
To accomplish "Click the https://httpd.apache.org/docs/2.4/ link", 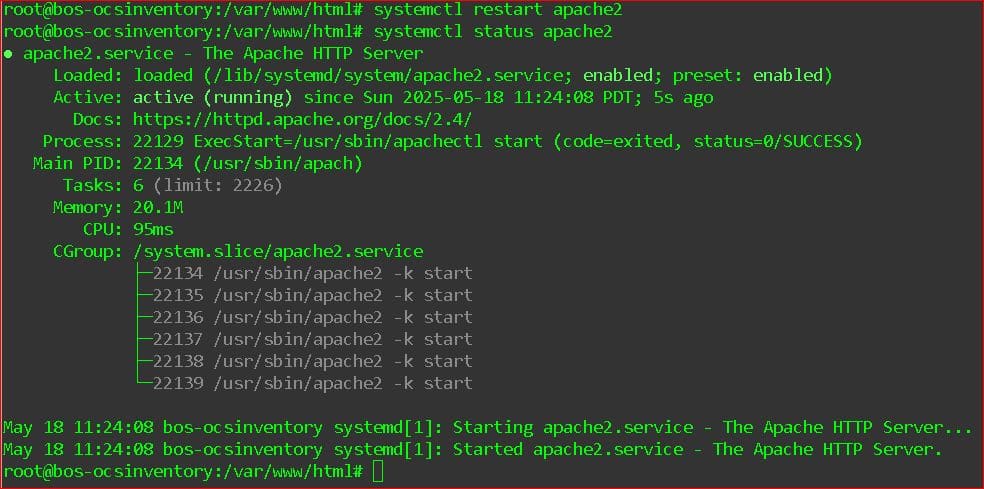I will point(302,119).
